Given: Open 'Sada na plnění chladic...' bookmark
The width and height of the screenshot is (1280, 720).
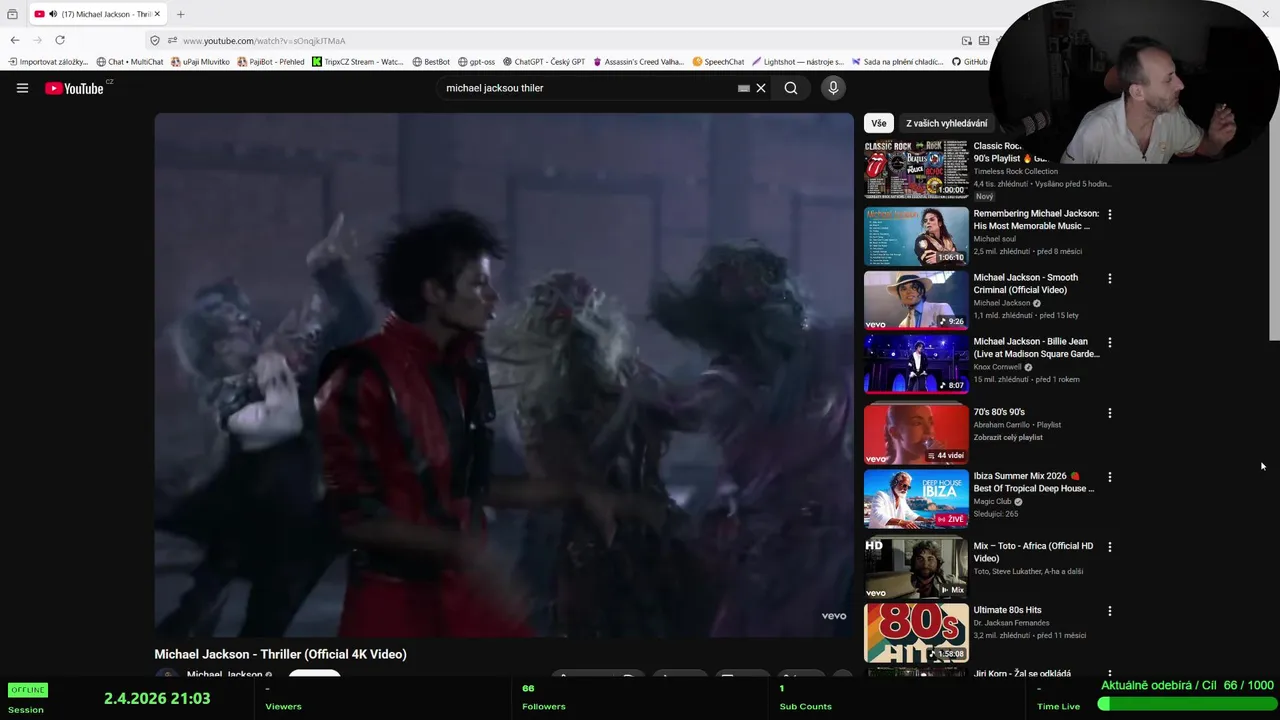Looking at the screenshot, I should [897, 62].
